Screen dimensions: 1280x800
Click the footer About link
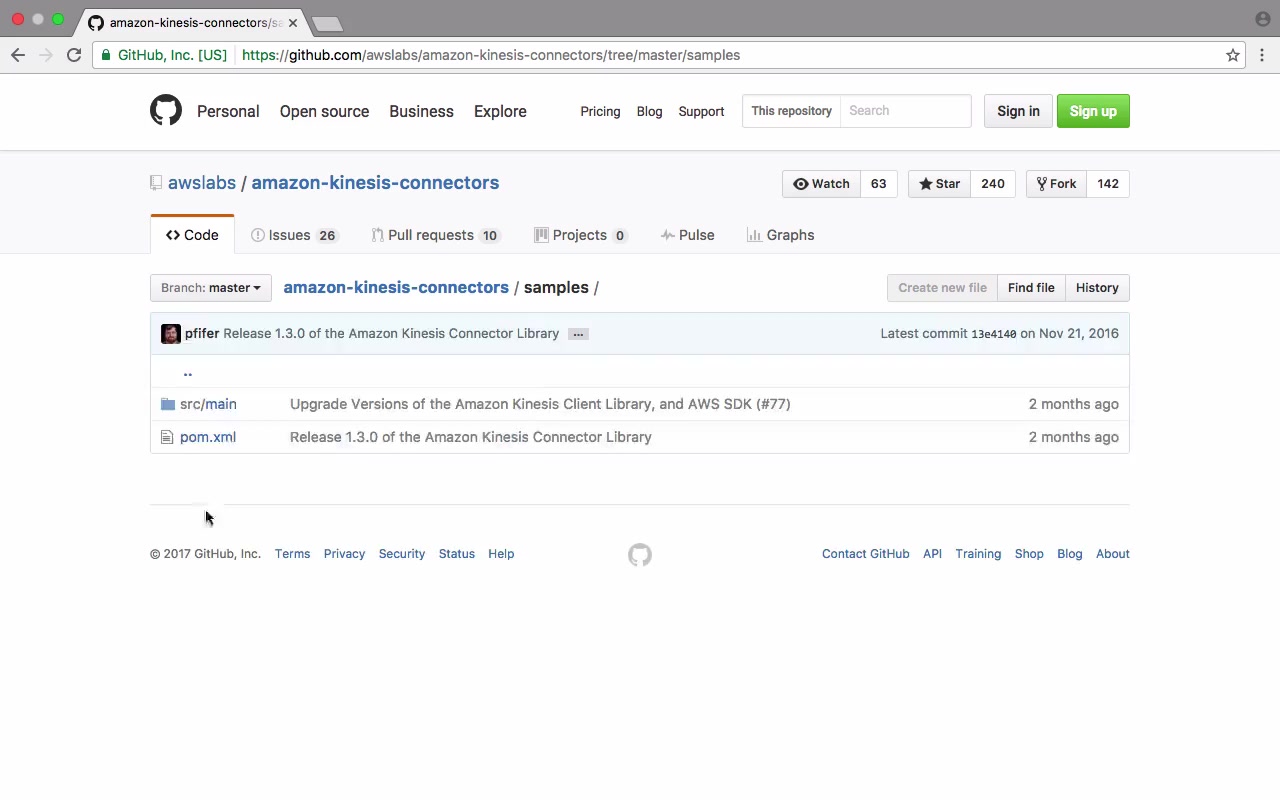click(x=1113, y=554)
